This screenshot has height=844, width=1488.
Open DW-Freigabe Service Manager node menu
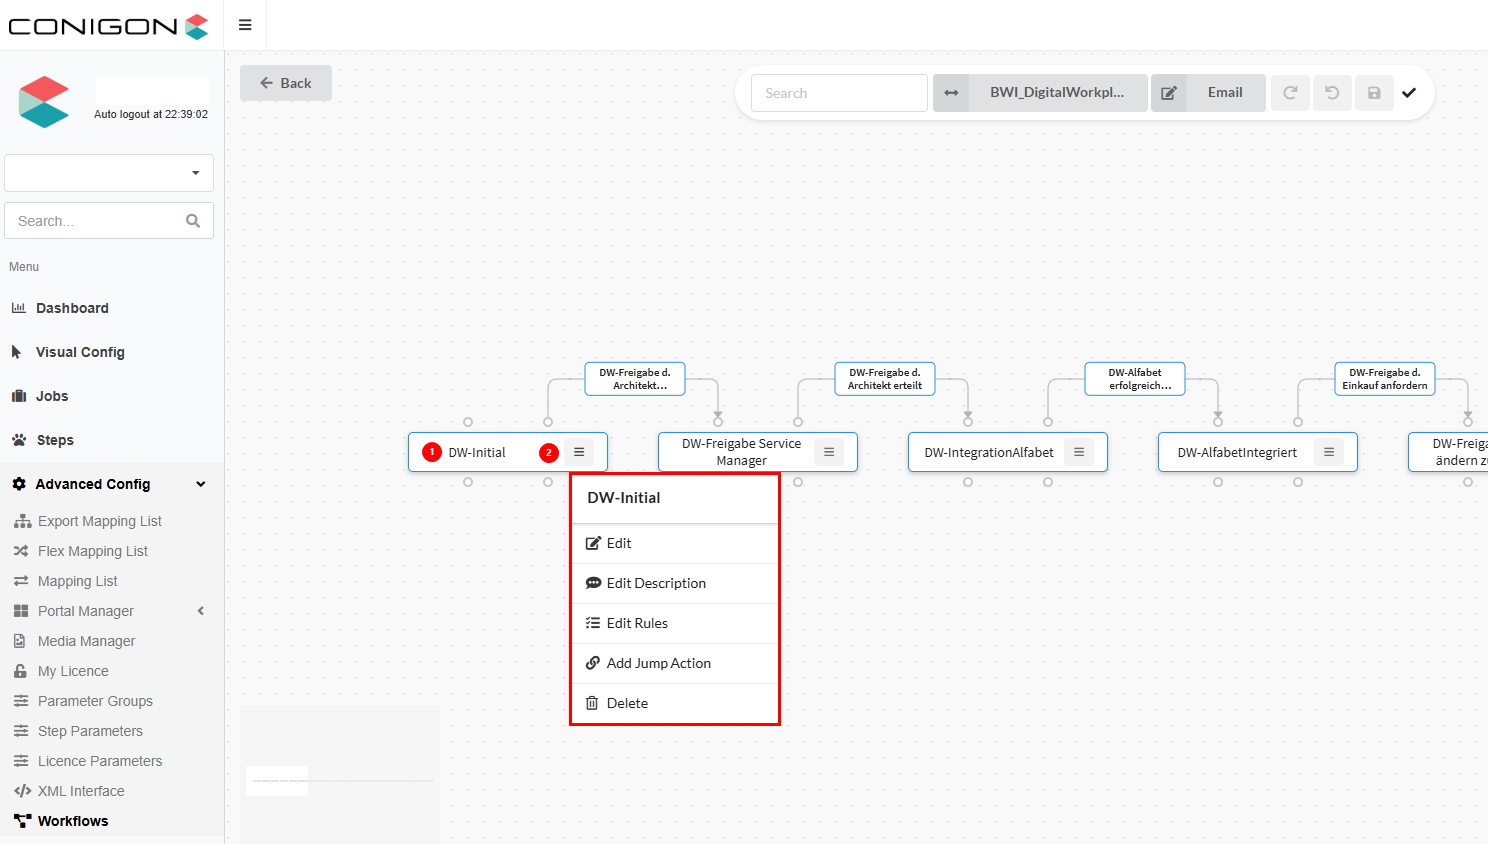[829, 452]
